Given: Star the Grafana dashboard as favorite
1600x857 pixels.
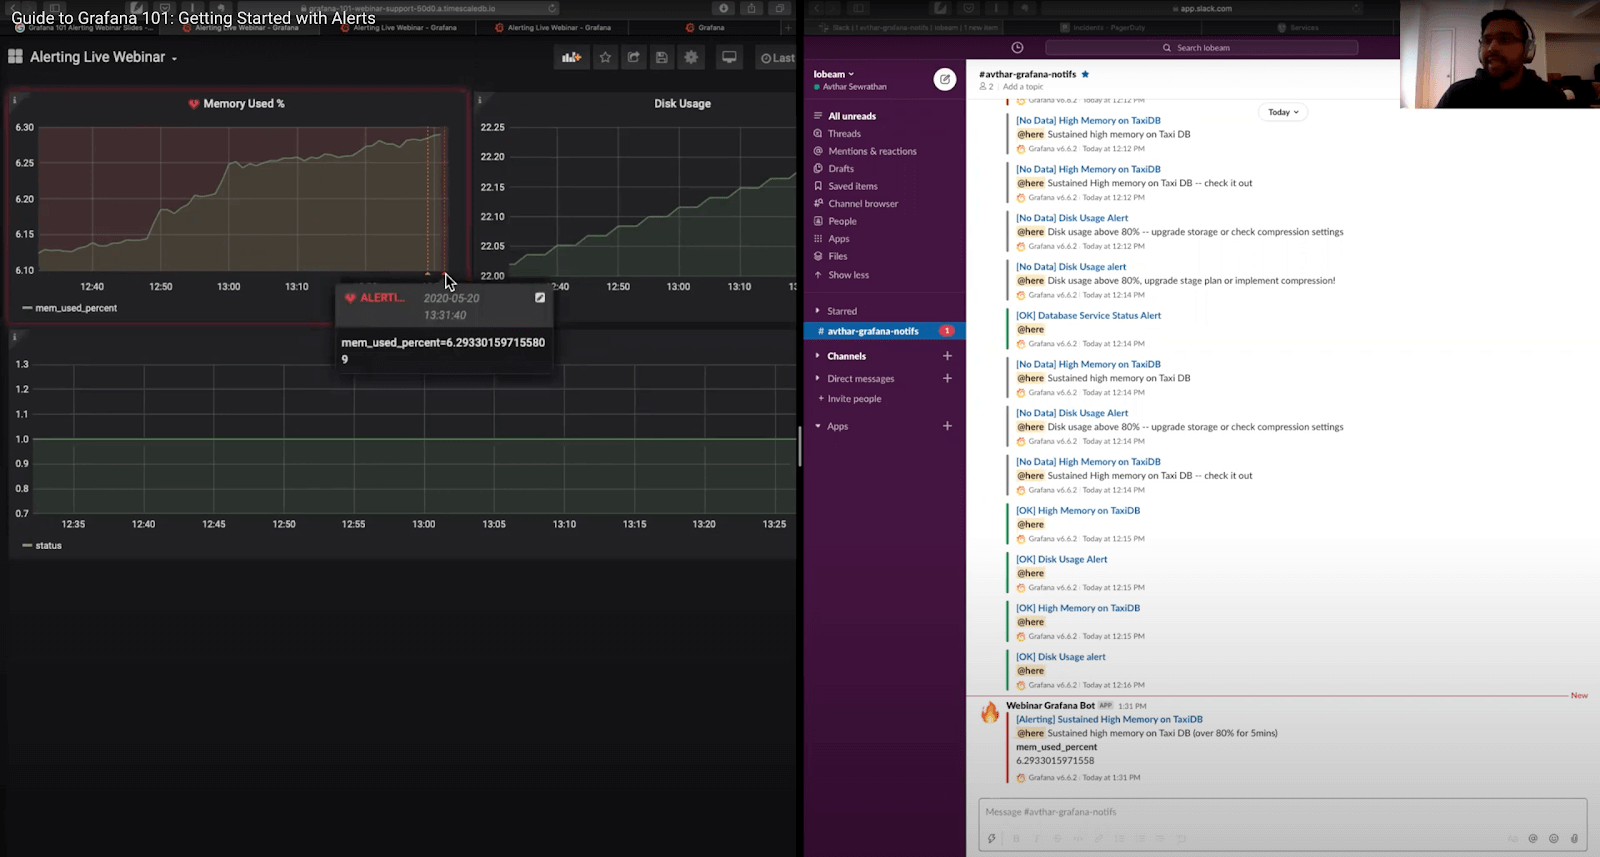Looking at the screenshot, I should click(605, 58).
